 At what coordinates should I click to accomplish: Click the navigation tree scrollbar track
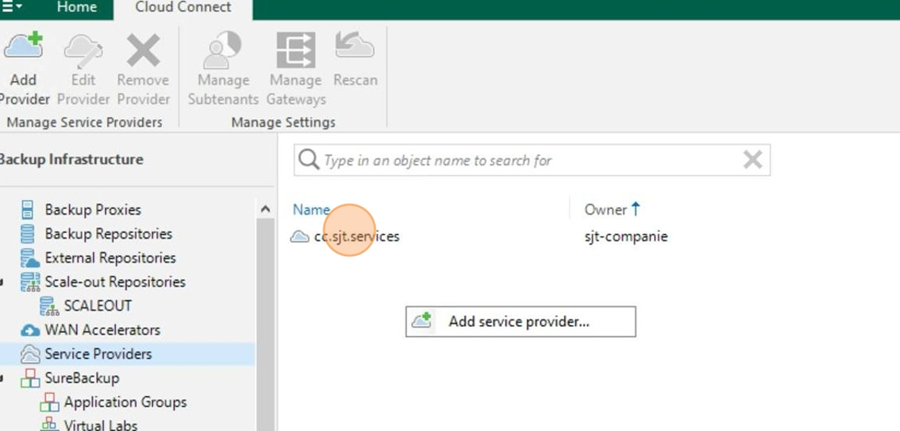pyautogui.click(x=265, y=325)
